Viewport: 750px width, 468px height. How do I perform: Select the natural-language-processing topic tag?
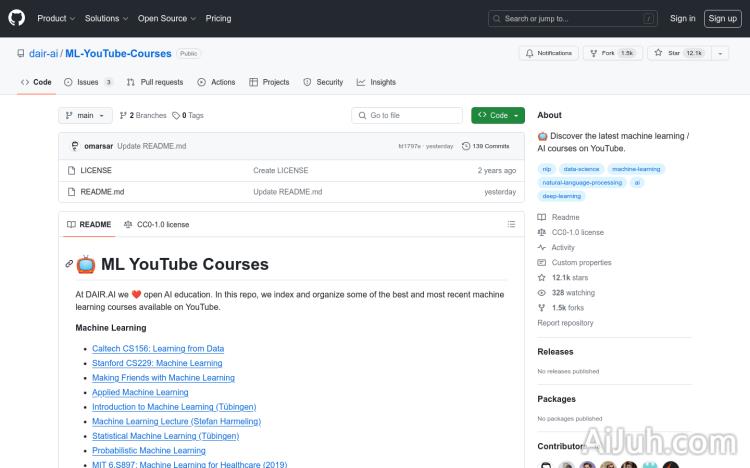[582, 182]
